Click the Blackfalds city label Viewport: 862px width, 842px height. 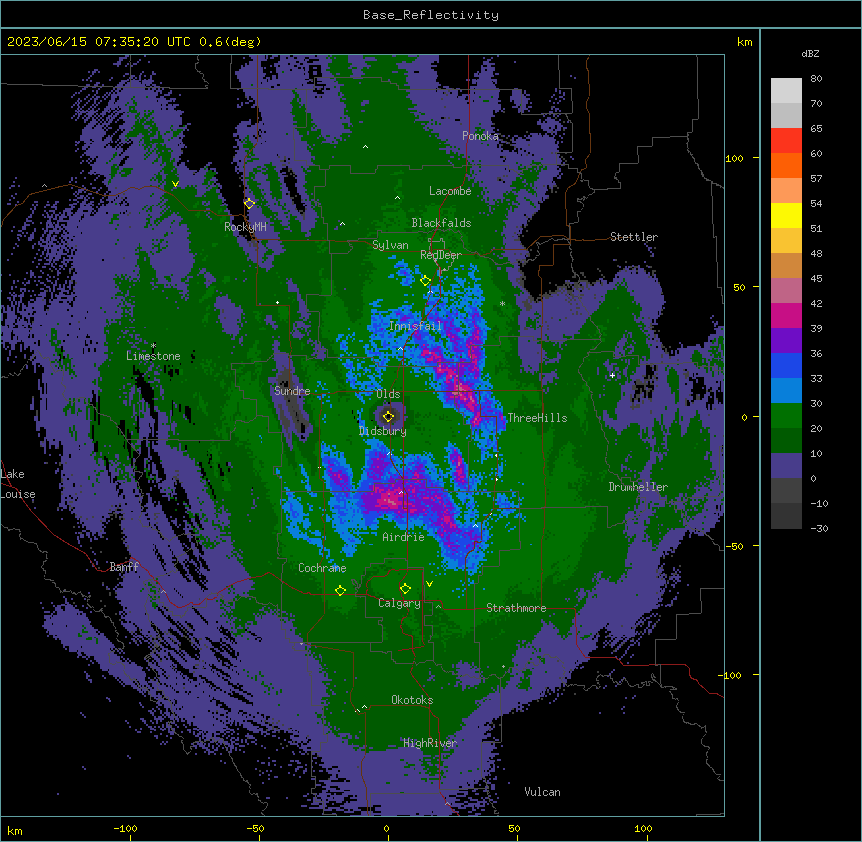(x=441, y=223)
